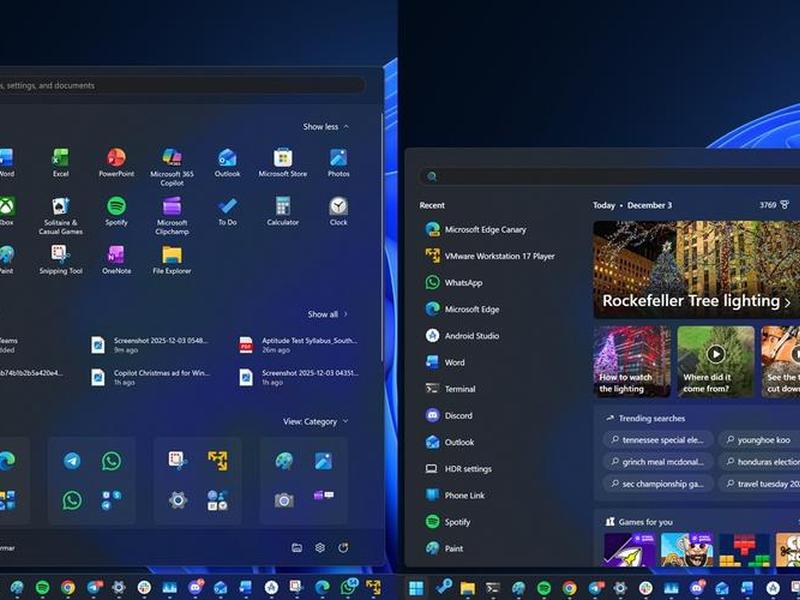Open VMware icon on the taskbar

click(x=373, y=587)
